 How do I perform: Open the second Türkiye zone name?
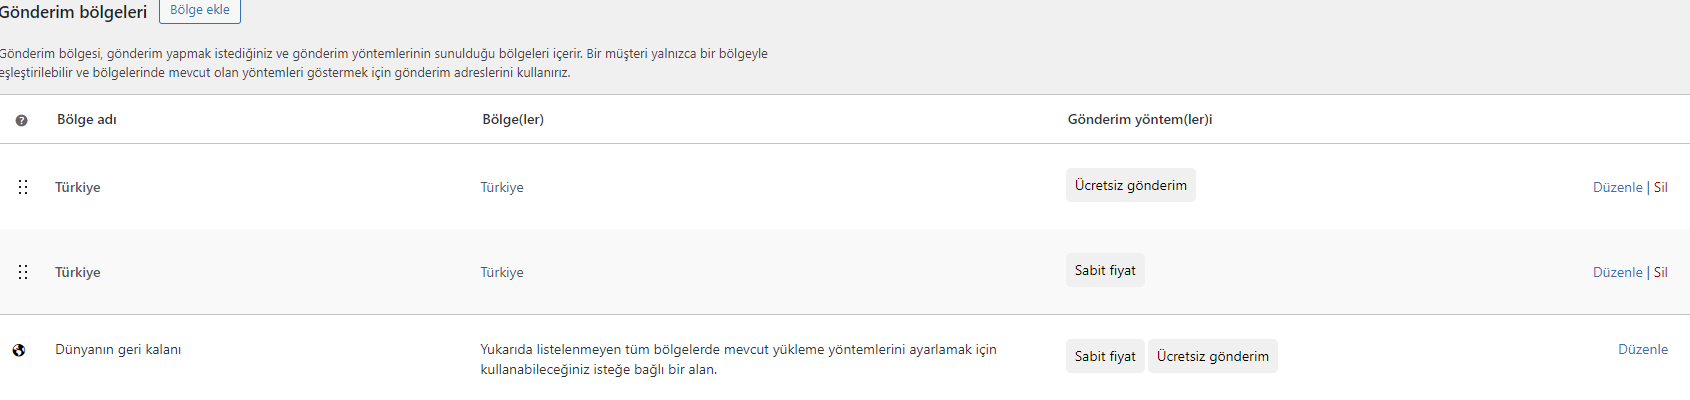pyautogui.click(x=78, y=272)
